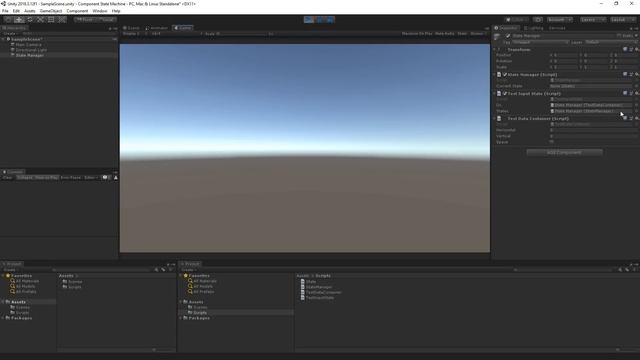Open the Tag dropdown in Inspector
640x360 pixels.
coord(540,42)
